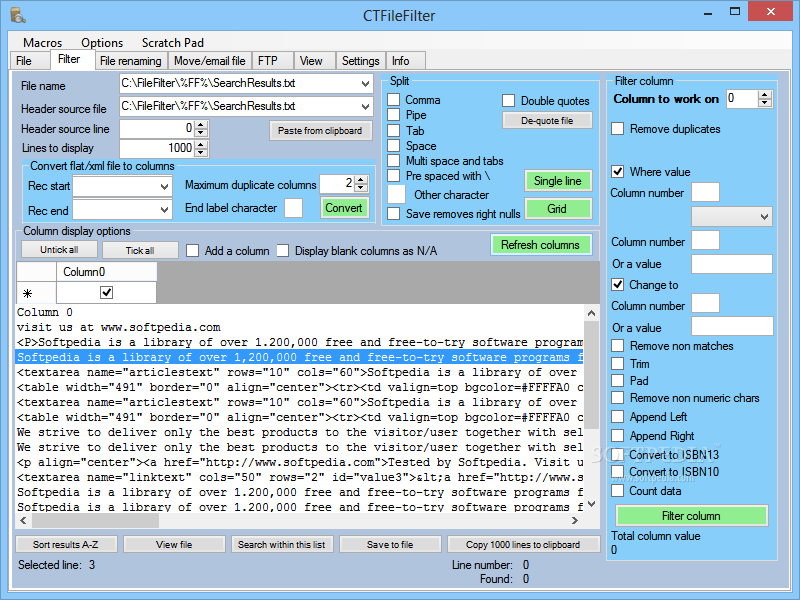Toggle the Add a column checkbox
Image resolution: width=800 pixels, height=600 pixels.
coord(192,251)
